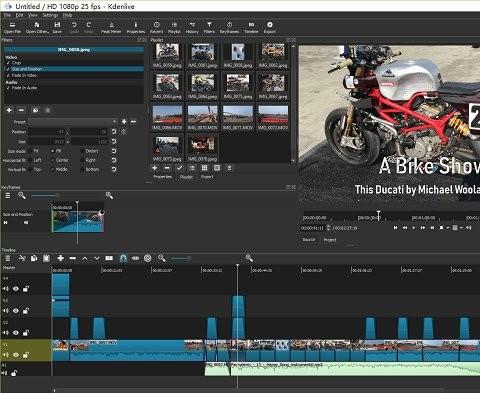Click the player scrub bar playhead
480x393 pixels.
tap(379, 215)
